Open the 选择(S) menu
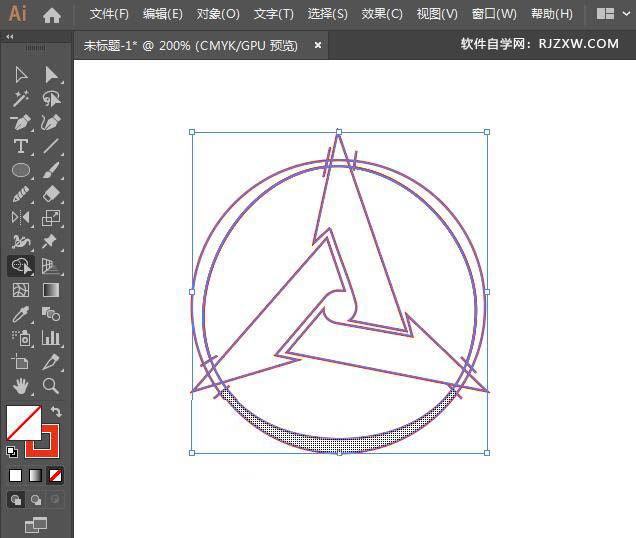The height and width of the screenshot is (538, 636). pos(328,14)
